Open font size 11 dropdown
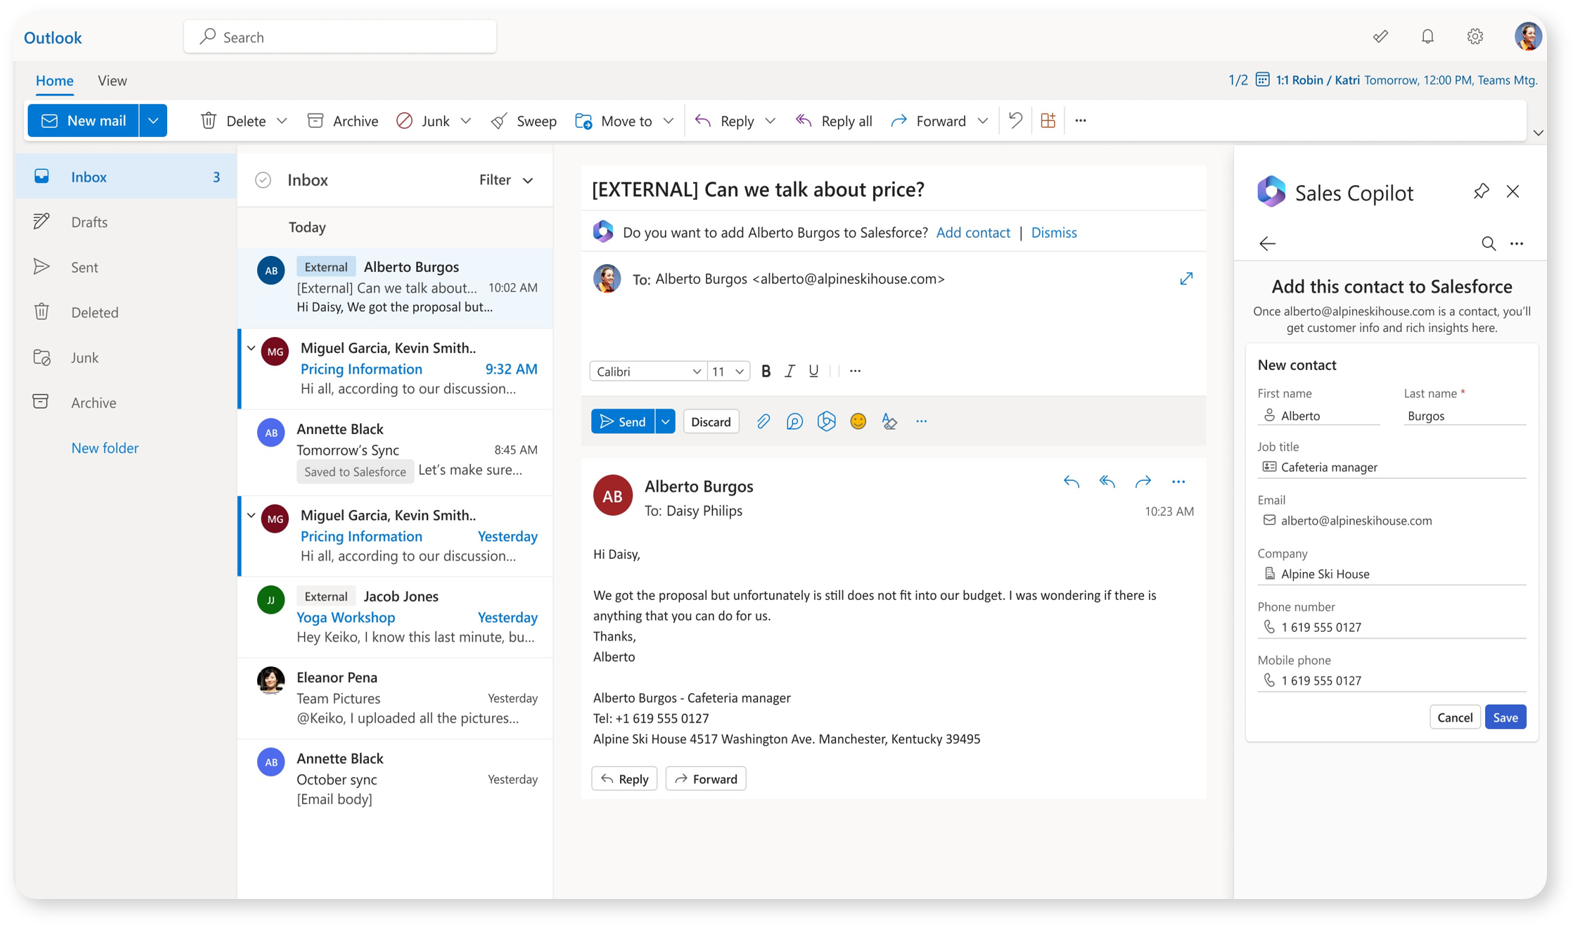This screenshot has width=1575, height=927. click(728, 371)
